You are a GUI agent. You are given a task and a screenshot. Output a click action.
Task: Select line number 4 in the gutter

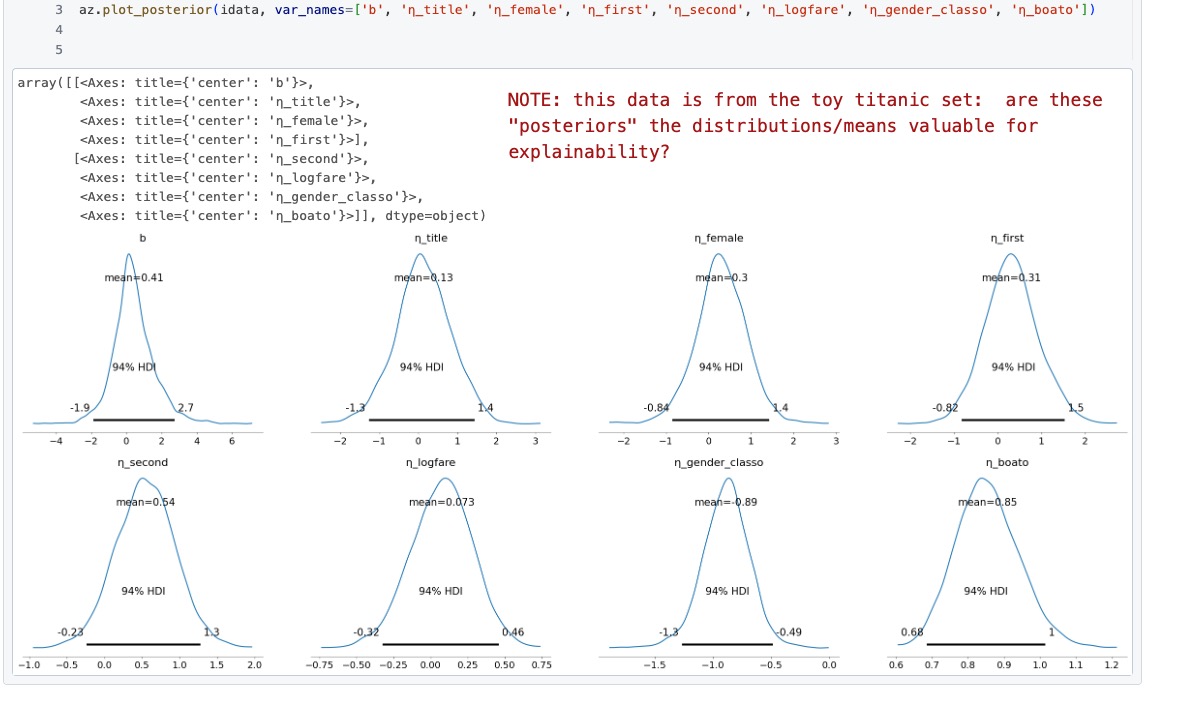pos(59,30)
